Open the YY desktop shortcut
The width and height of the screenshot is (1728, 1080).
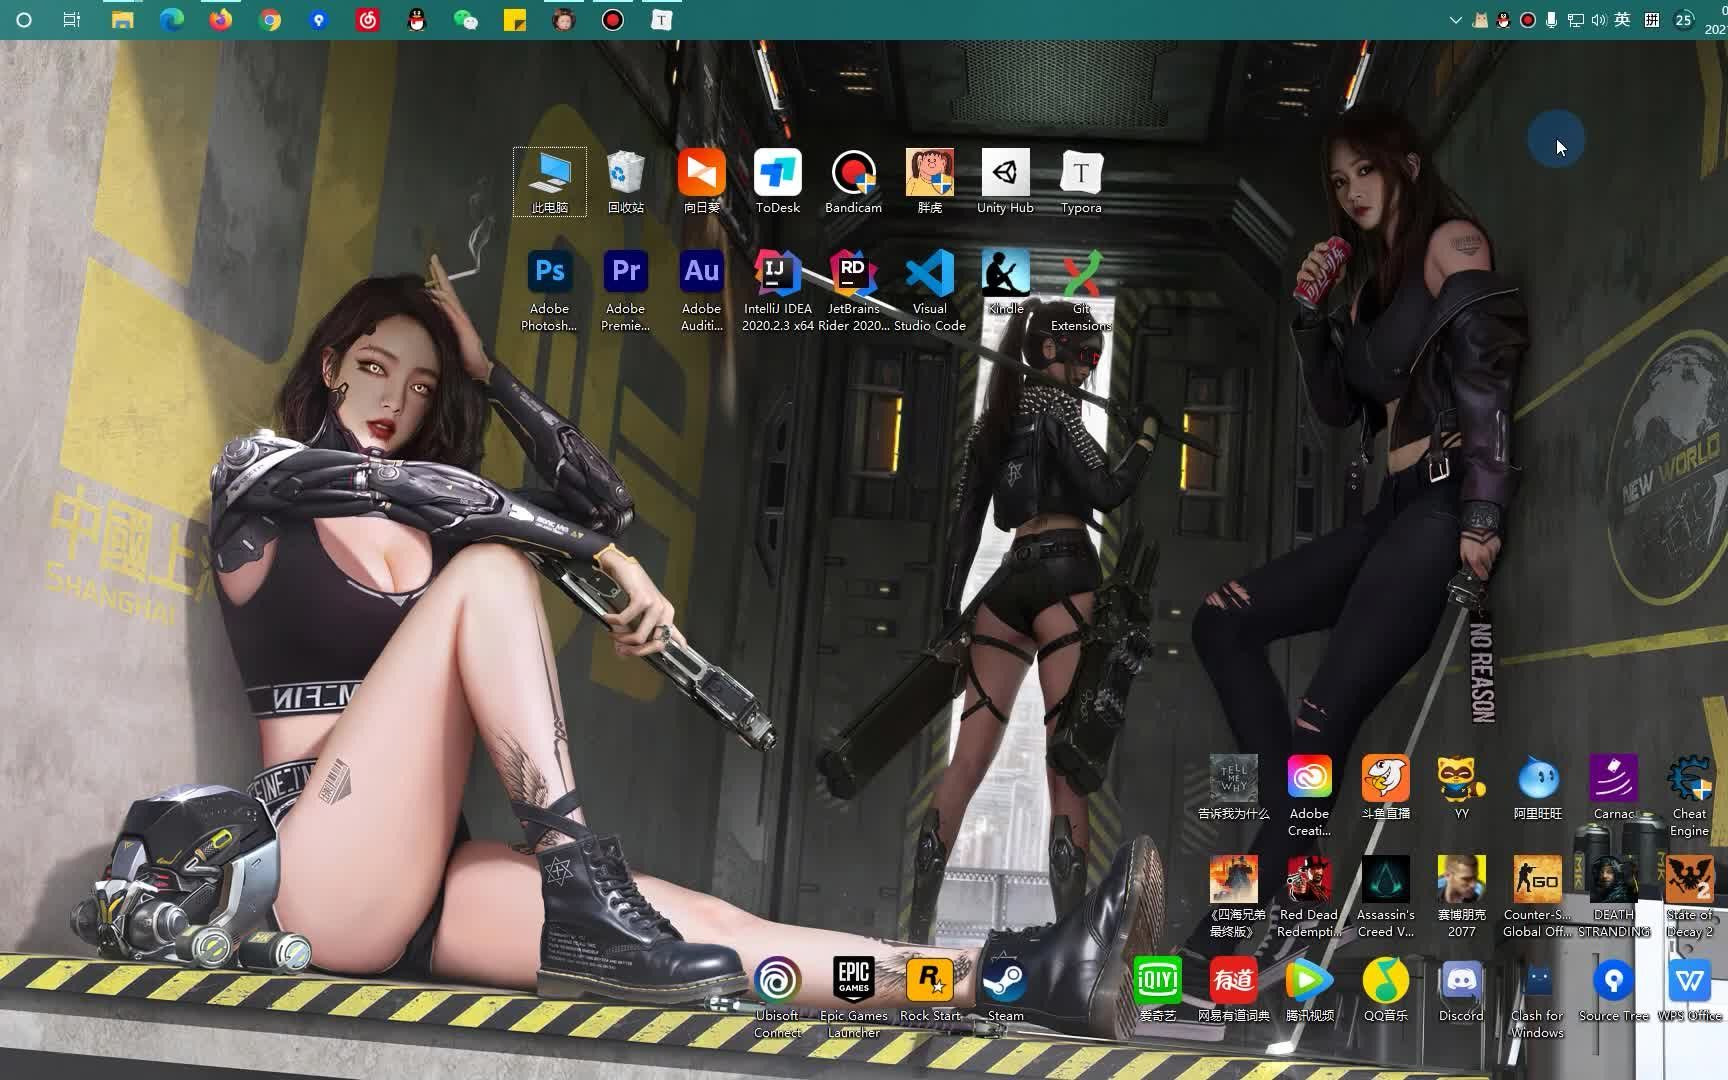(x=1462, y=788)
